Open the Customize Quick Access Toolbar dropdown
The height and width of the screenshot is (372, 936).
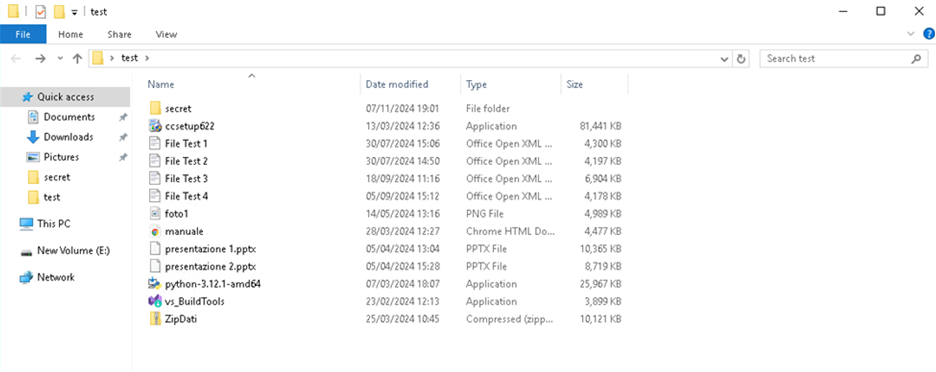[74, 12]
